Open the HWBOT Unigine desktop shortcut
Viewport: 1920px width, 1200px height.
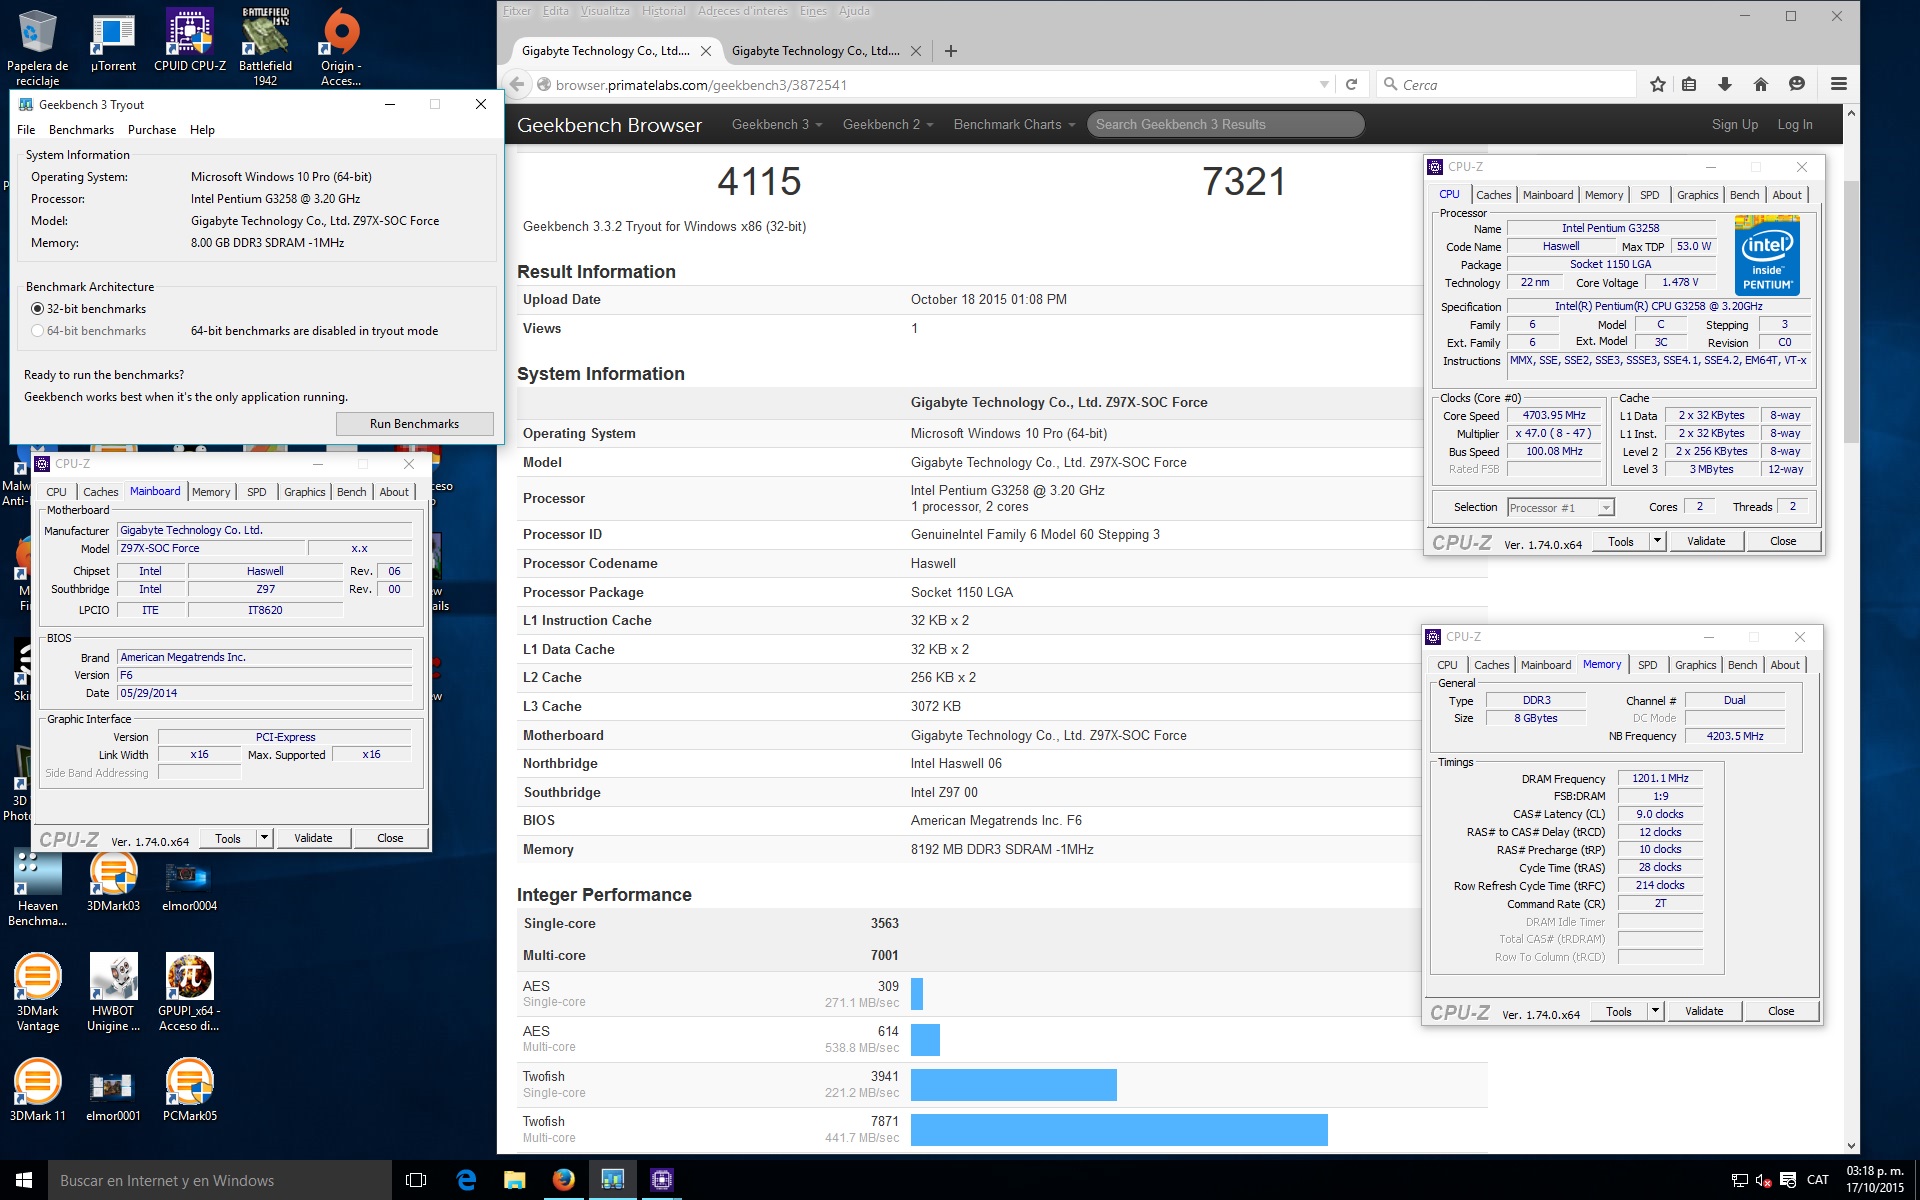113,992
